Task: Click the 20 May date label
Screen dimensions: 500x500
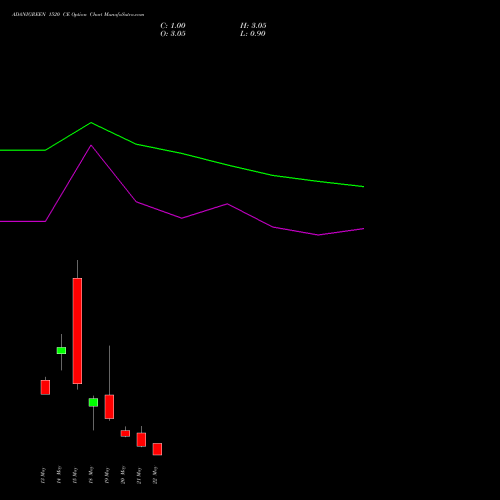Action: (123, 475)
